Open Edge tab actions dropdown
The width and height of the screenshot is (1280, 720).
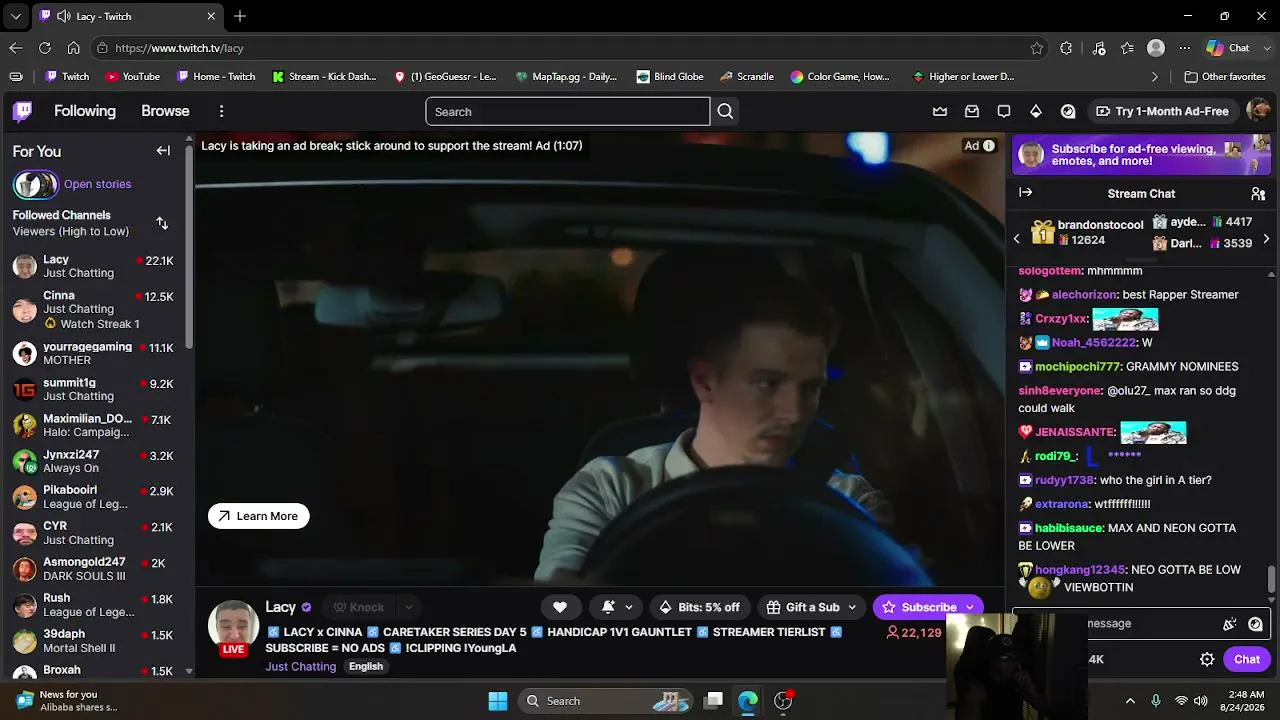click(x=15, y=16)
